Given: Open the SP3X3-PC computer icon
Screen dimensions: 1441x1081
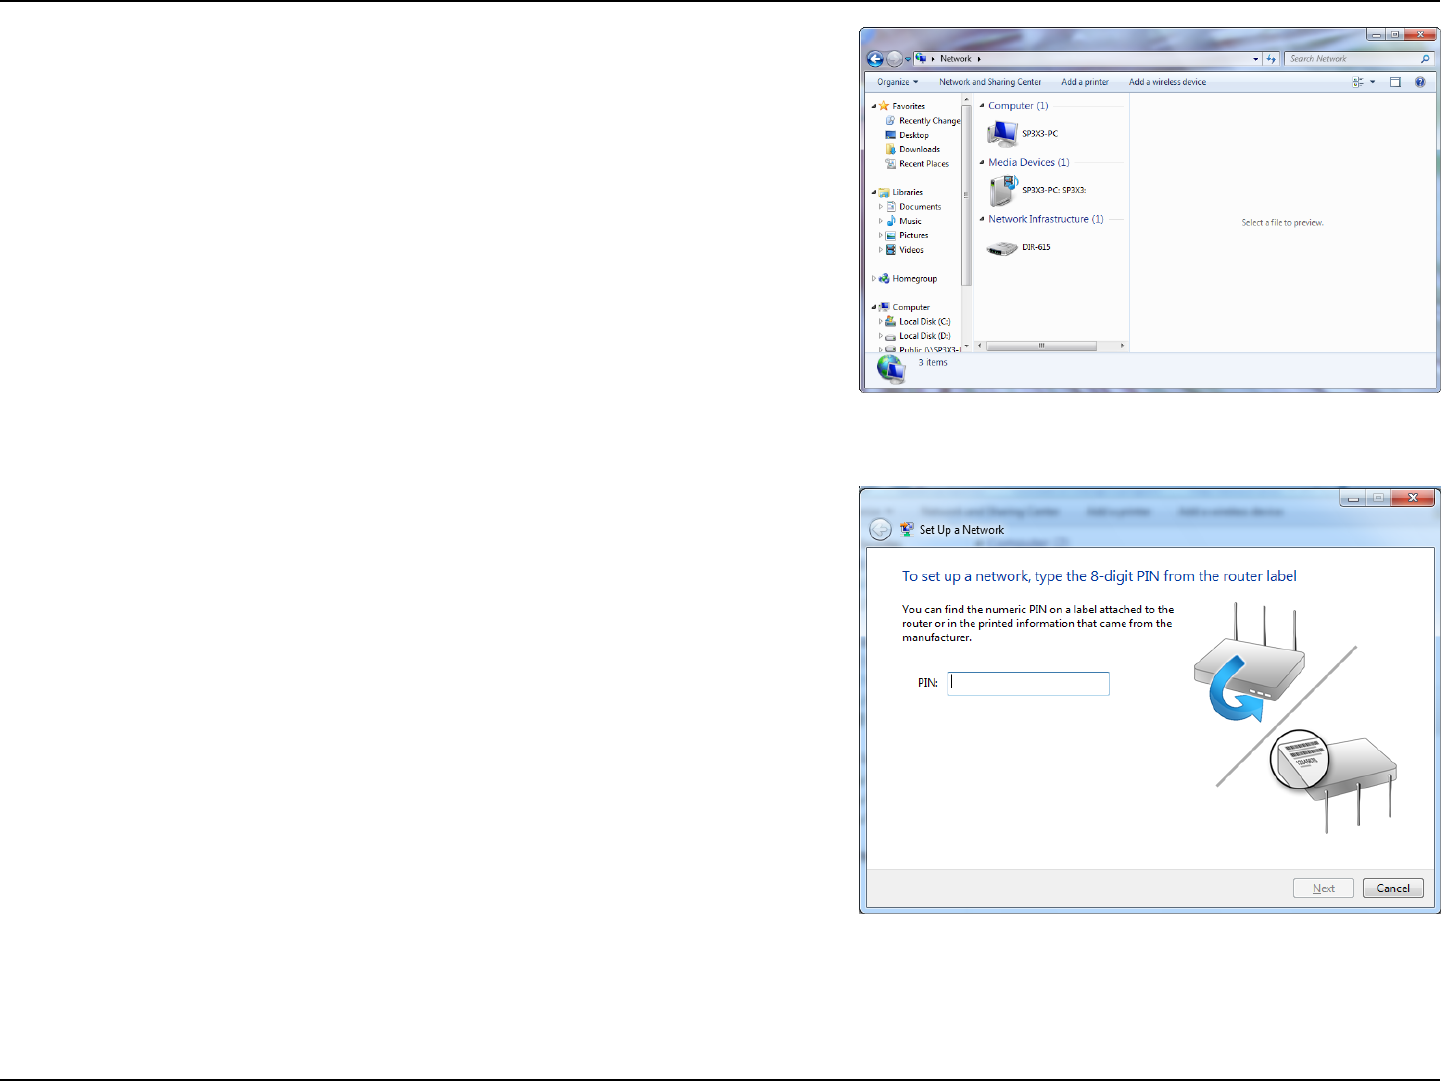Looking at the screenshot, I should coord(1002,133).
